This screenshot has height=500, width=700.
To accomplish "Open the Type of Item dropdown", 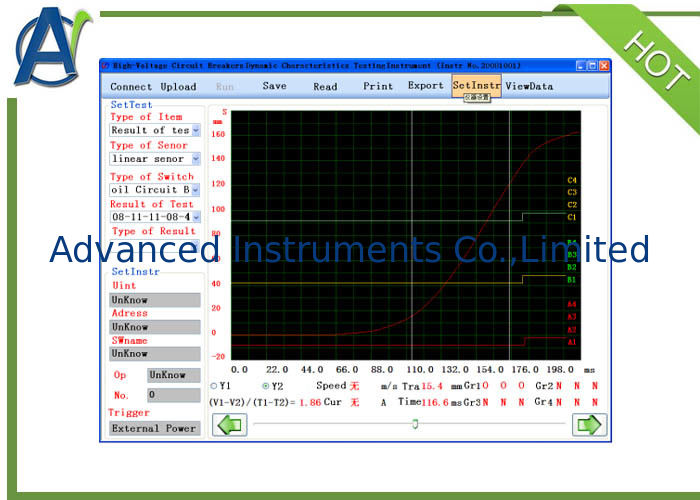I will tap(155, 130).
